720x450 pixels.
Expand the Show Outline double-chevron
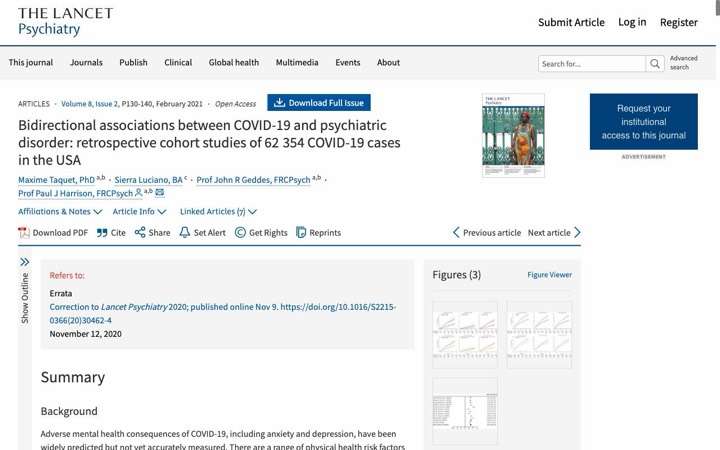point(24,262)
